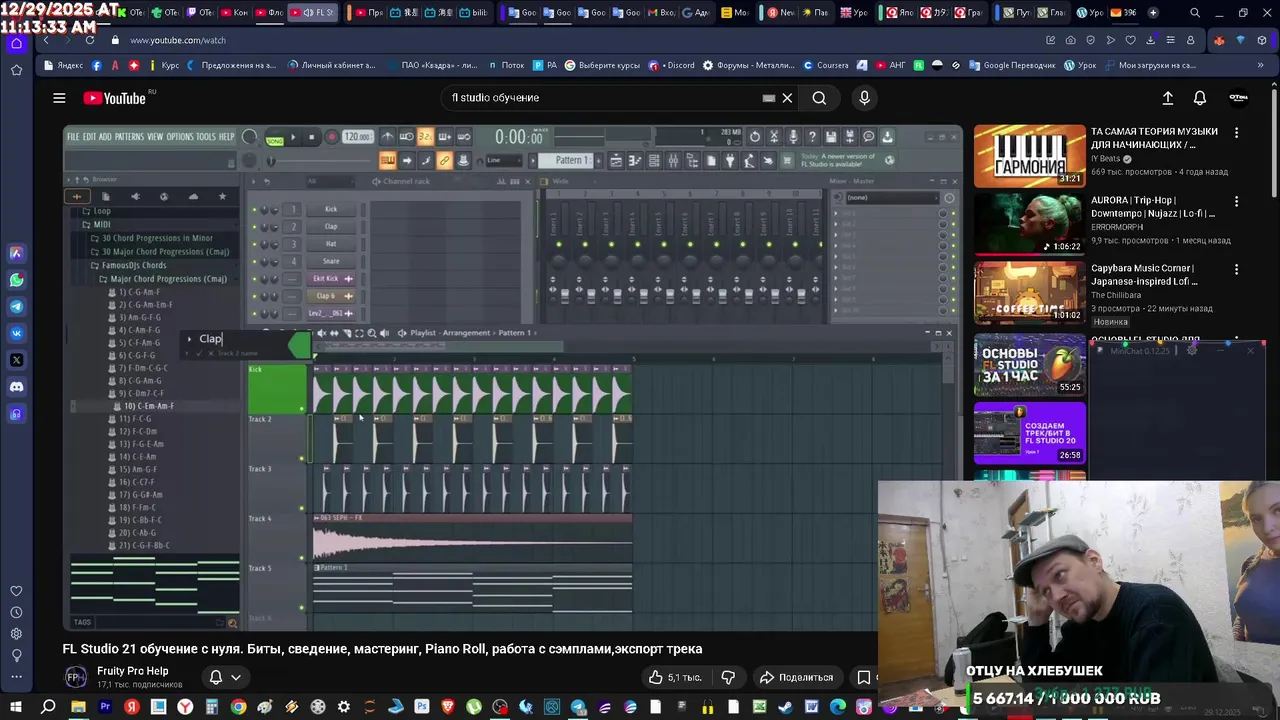Open VK in the browser sidebar

tap(16, 333)
